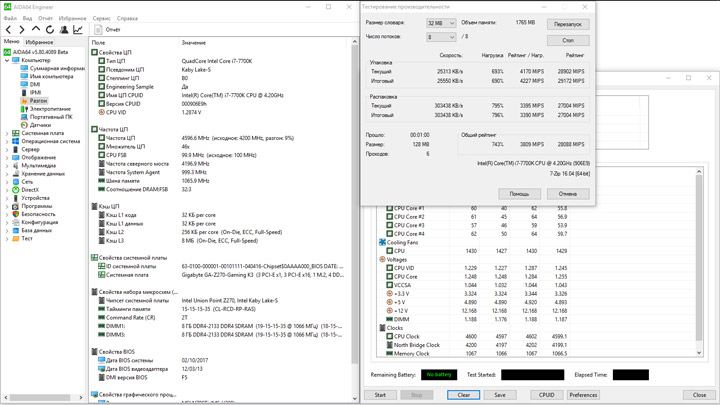The image size is (720, 405).
Task: Expand the Сеть tree node
Action: coord(6,182)
